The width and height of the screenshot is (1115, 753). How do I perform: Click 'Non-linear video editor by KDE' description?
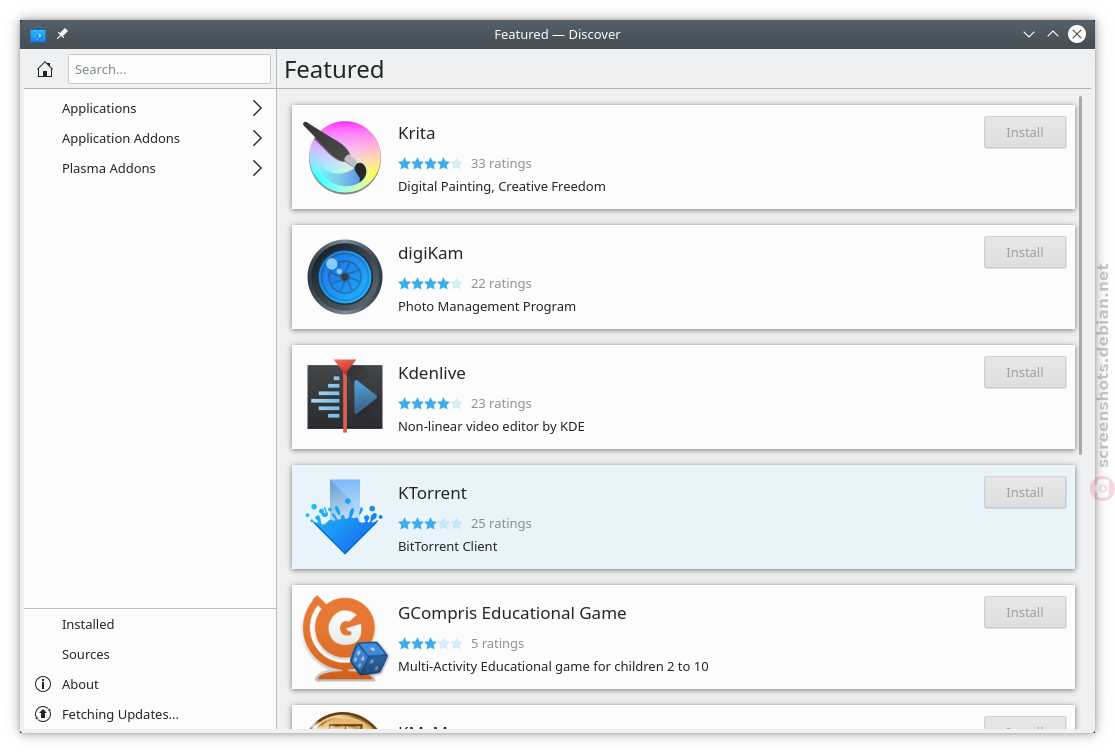click(x=491, y=427)
